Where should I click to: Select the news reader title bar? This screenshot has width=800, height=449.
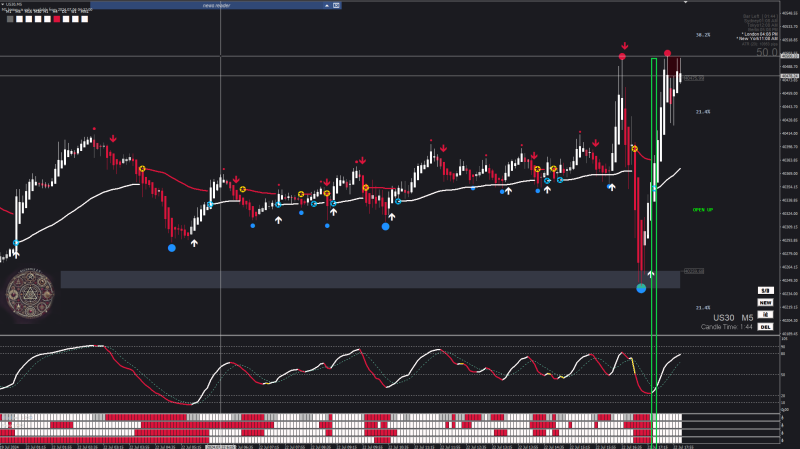[216, 6]
